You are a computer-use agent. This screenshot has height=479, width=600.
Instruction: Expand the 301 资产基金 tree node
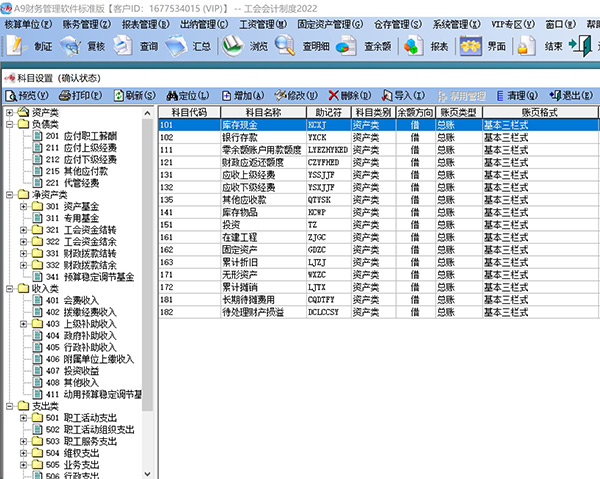click(24, 206)
